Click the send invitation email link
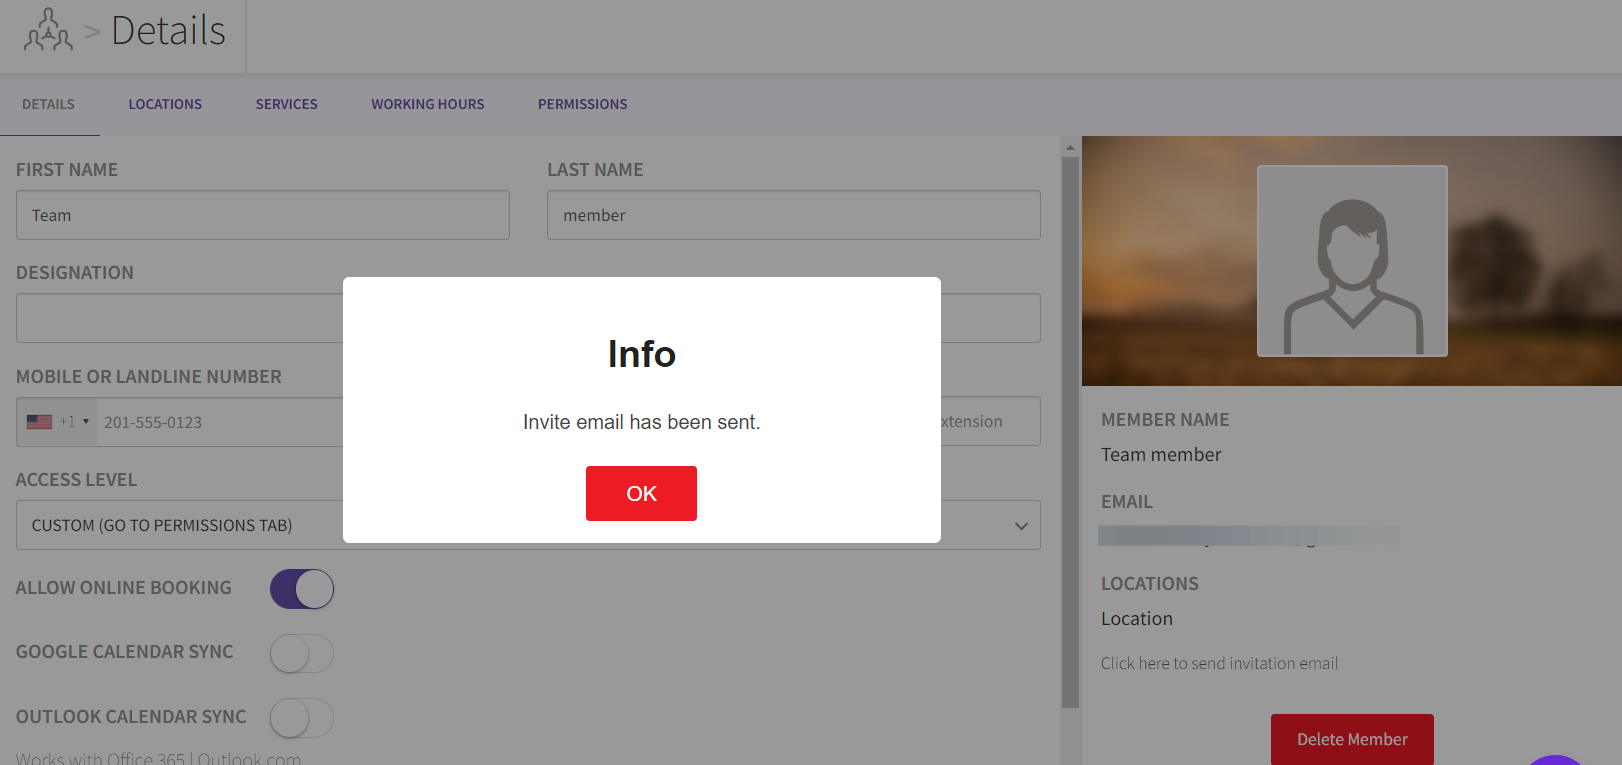 [x=1219, y=663]
